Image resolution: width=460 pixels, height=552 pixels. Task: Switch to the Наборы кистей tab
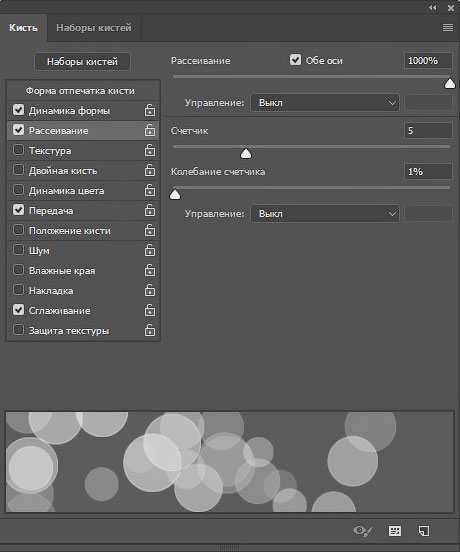94,27
